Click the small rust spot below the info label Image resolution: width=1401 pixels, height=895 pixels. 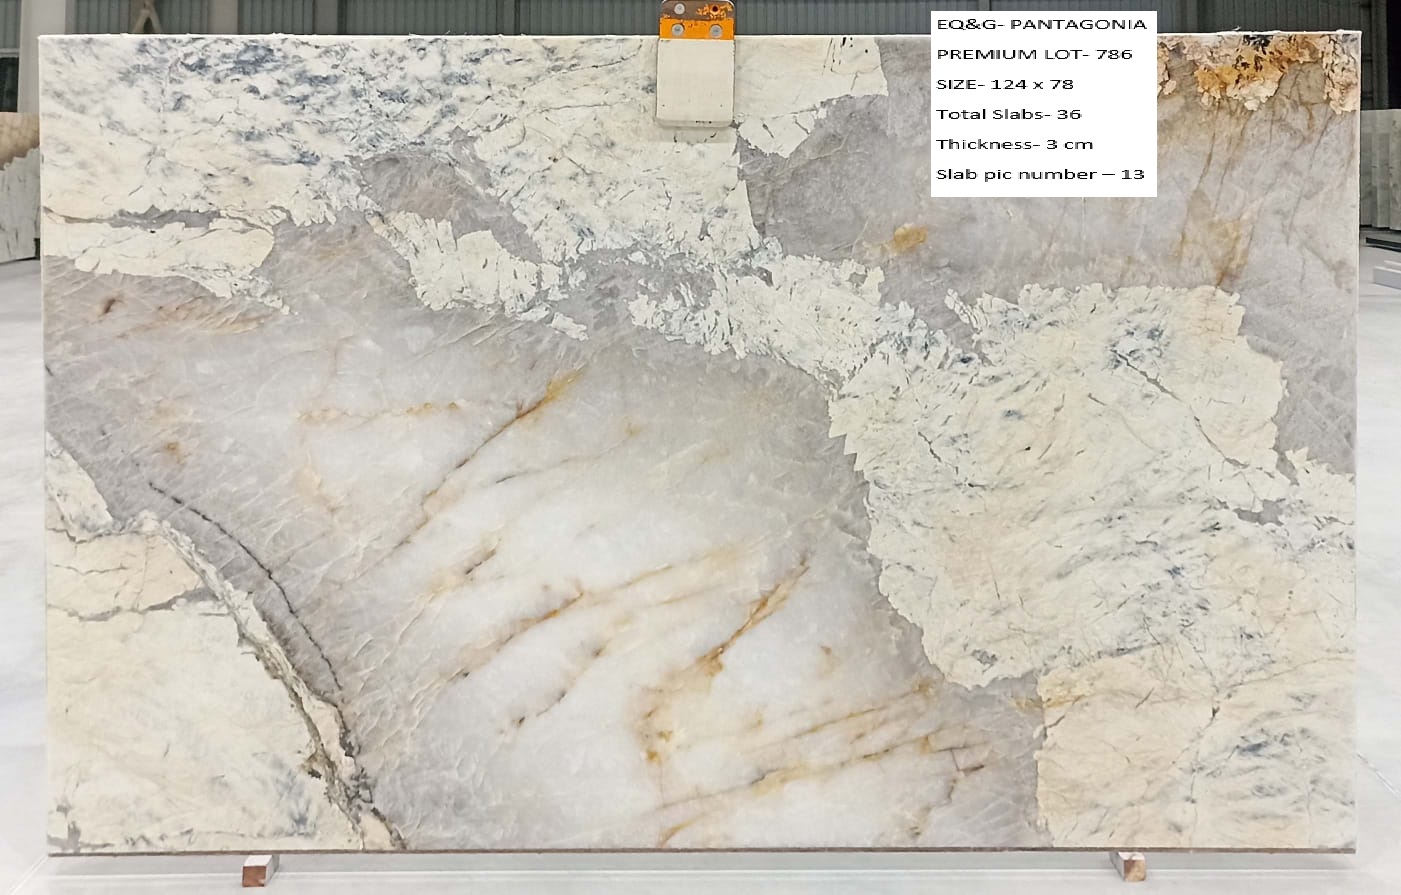pos(905,238)
